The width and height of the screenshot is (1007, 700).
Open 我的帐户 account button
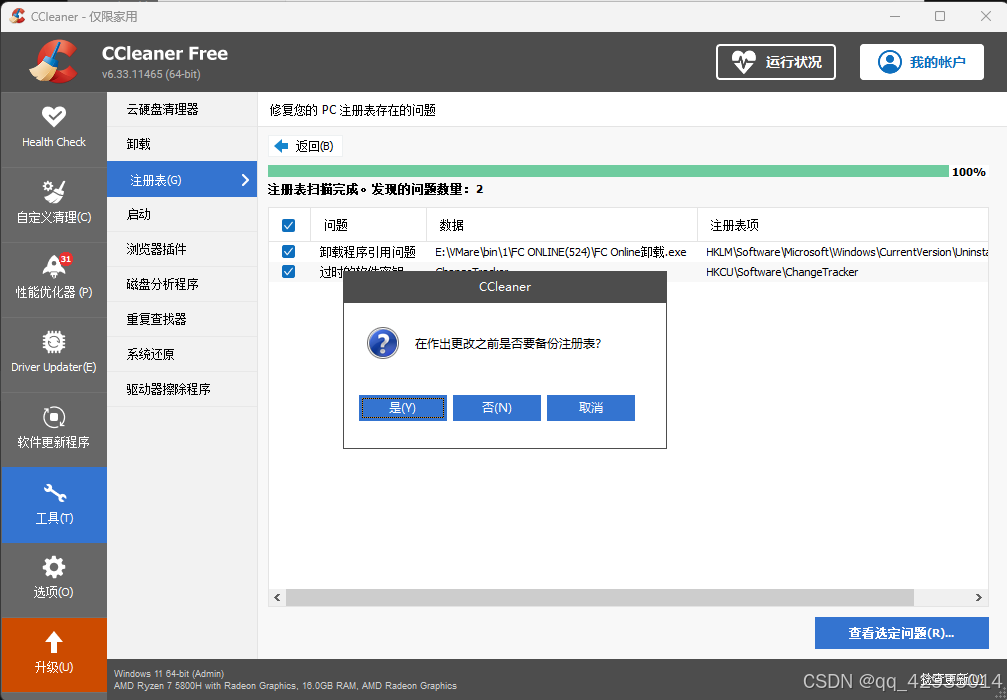point(922,62)
